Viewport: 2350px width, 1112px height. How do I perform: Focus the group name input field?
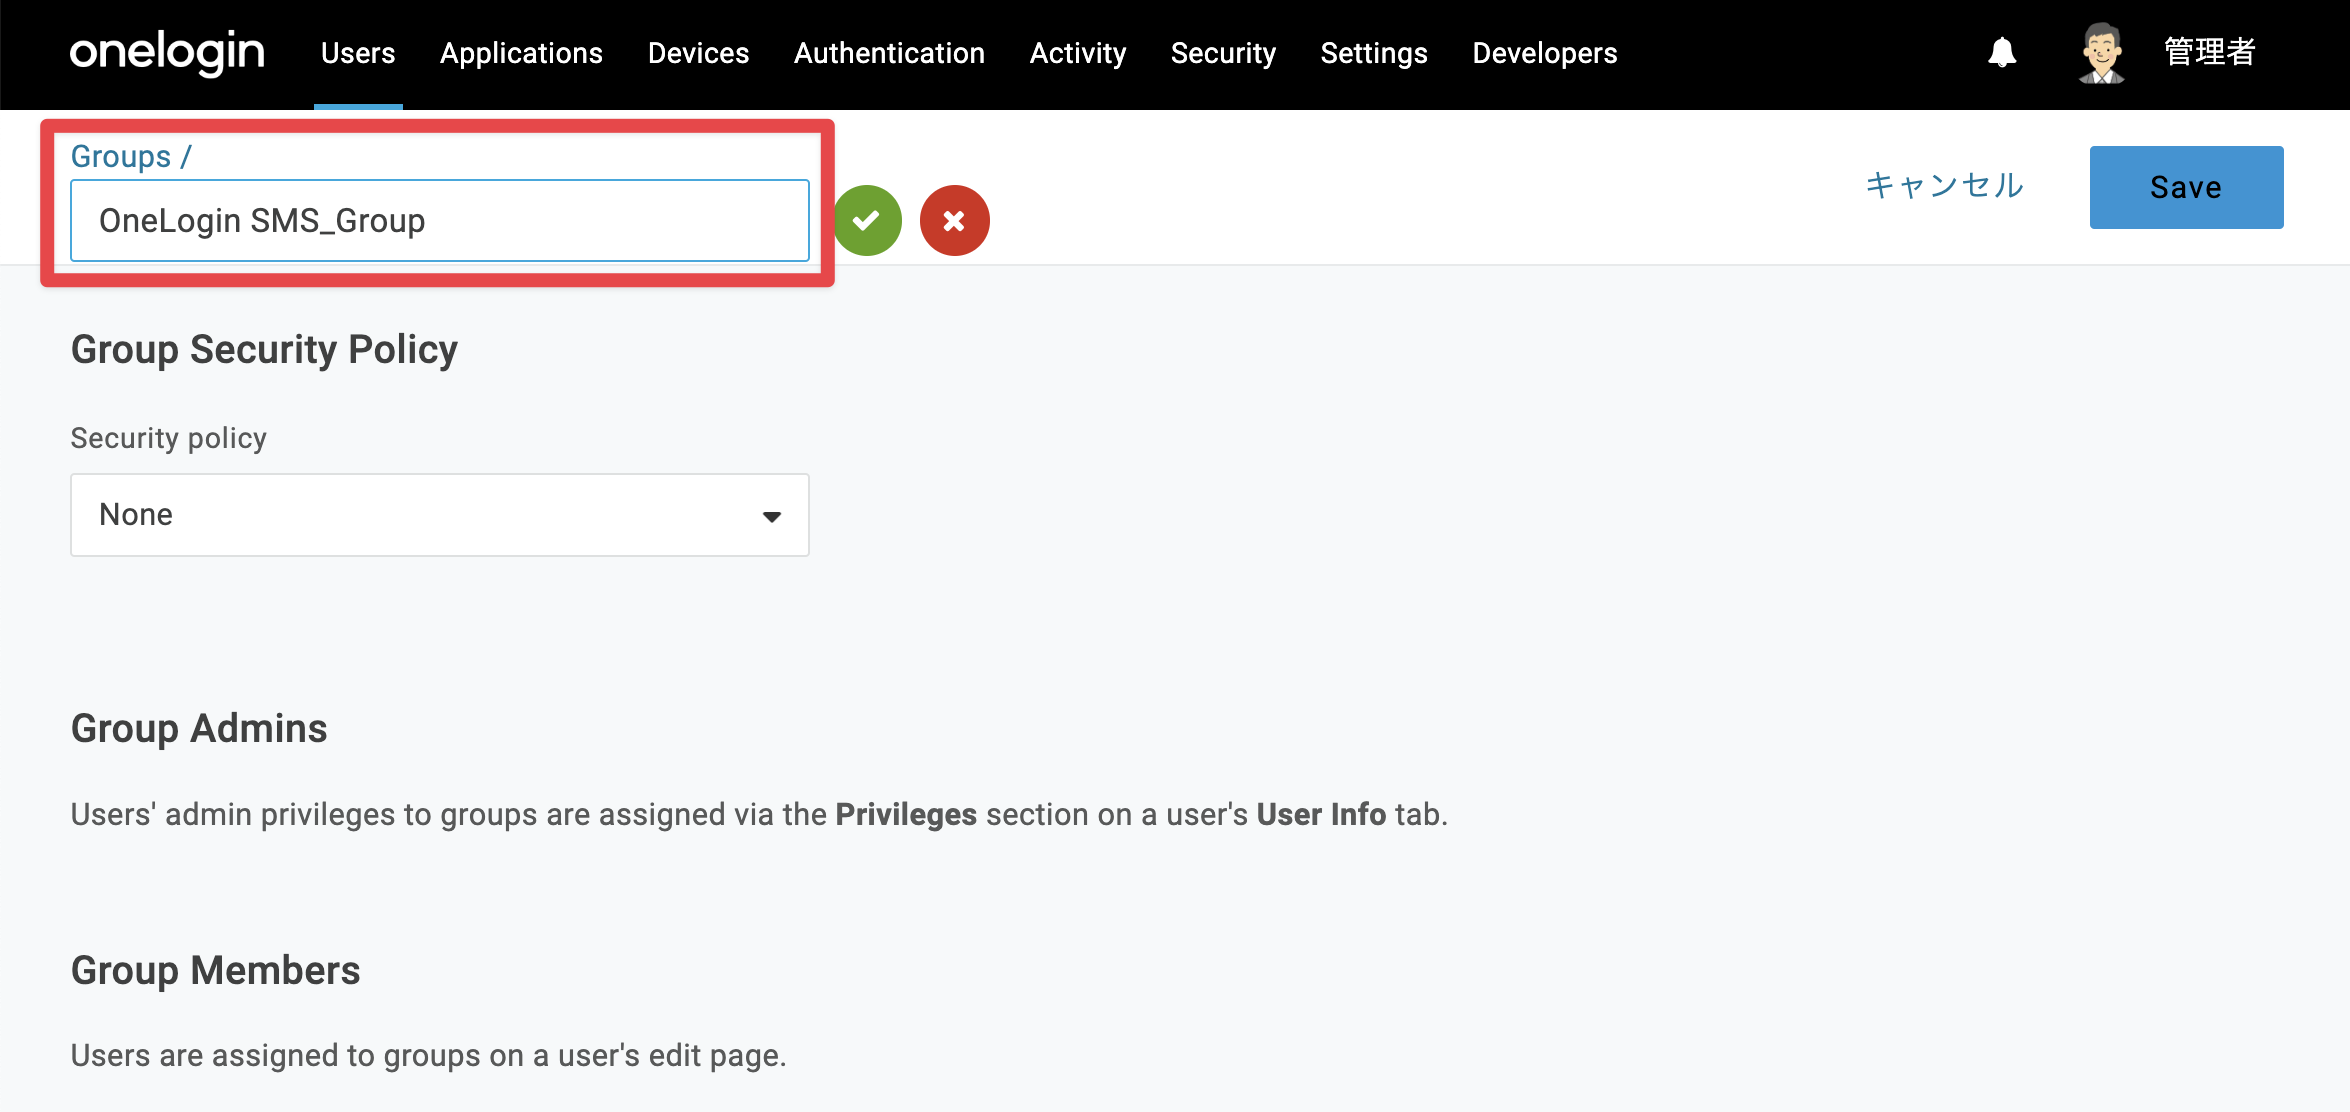(x=440, y=221)
